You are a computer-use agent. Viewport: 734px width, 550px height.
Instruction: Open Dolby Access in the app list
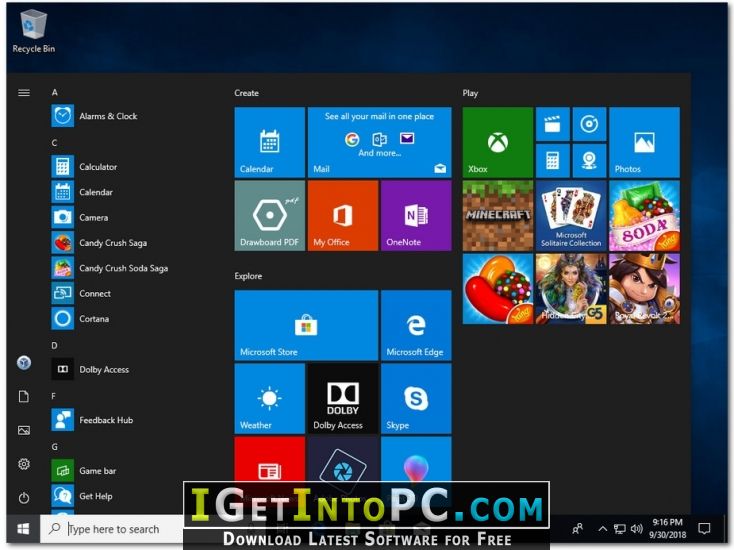click(x=108, y=369)
